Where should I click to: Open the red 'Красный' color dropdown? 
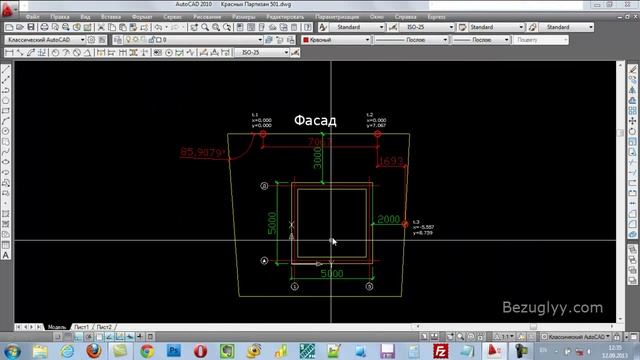pyautogui.click(x=336, y=40)
